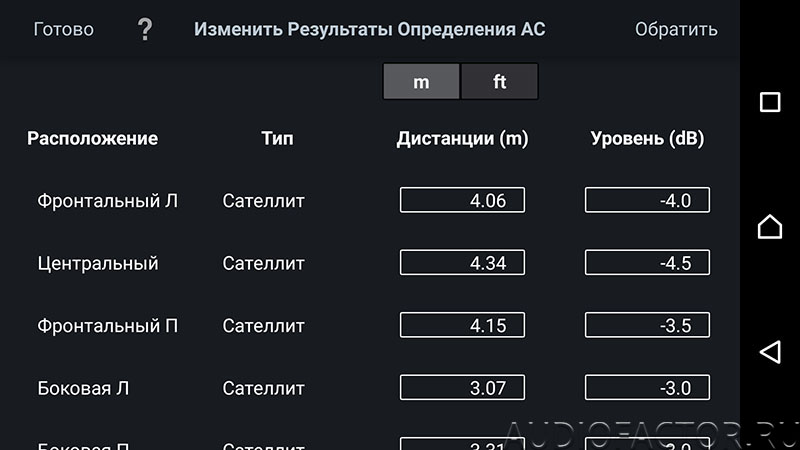Edit Фронтальный П distance field 4.15
800x450 pixels.
pos(462,325)
